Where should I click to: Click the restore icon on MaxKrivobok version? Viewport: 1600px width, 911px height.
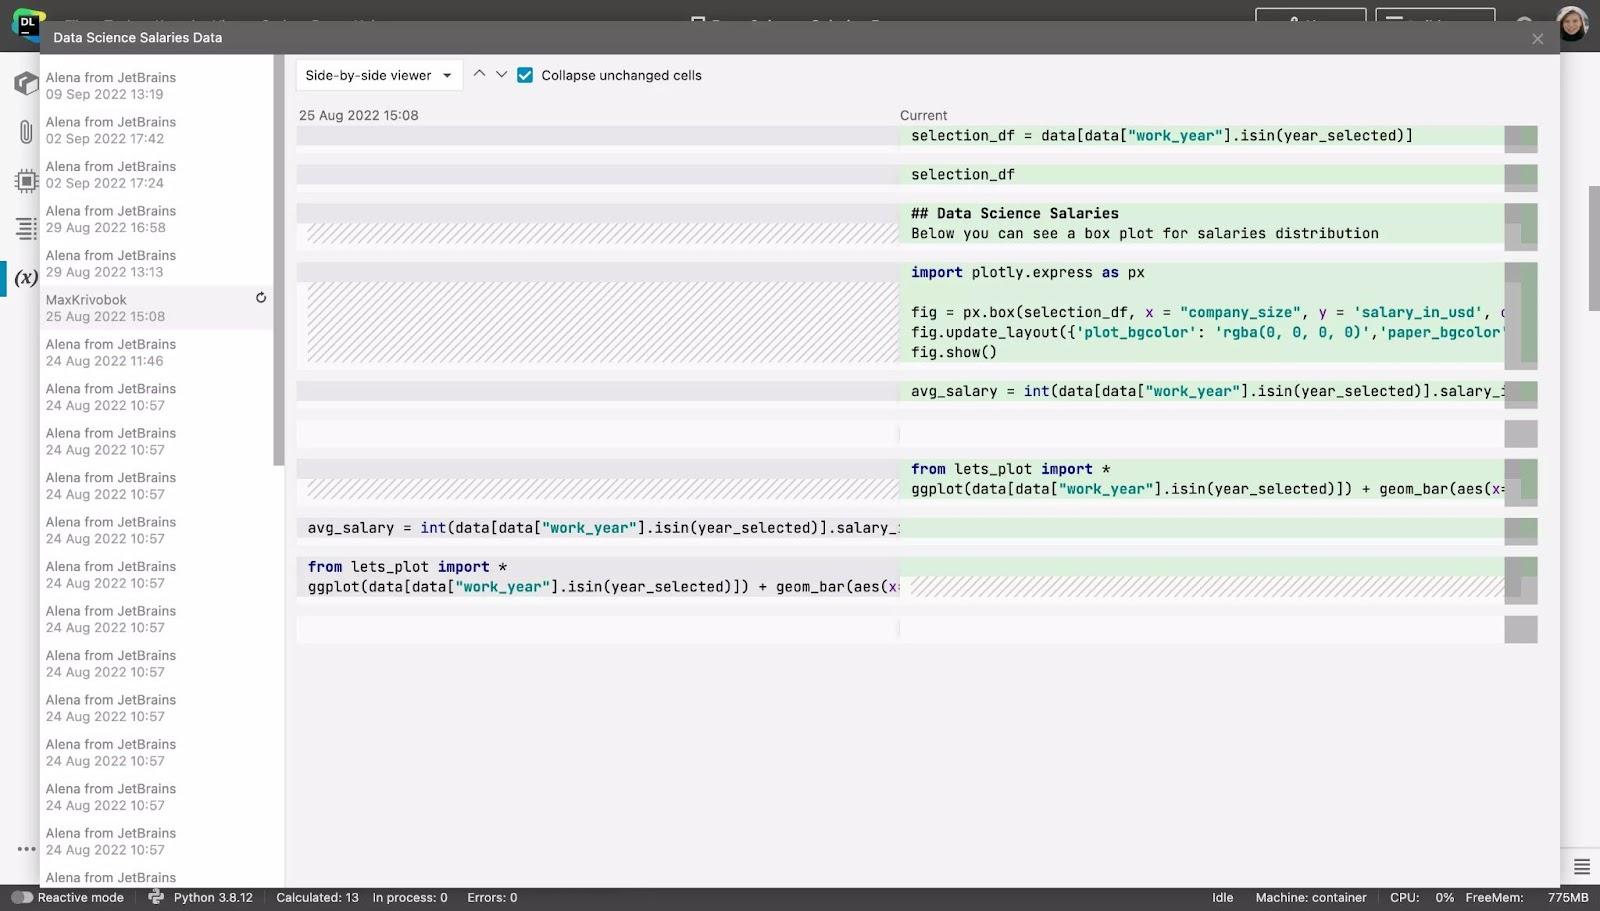pyautogui.click(x=261, y=298)
